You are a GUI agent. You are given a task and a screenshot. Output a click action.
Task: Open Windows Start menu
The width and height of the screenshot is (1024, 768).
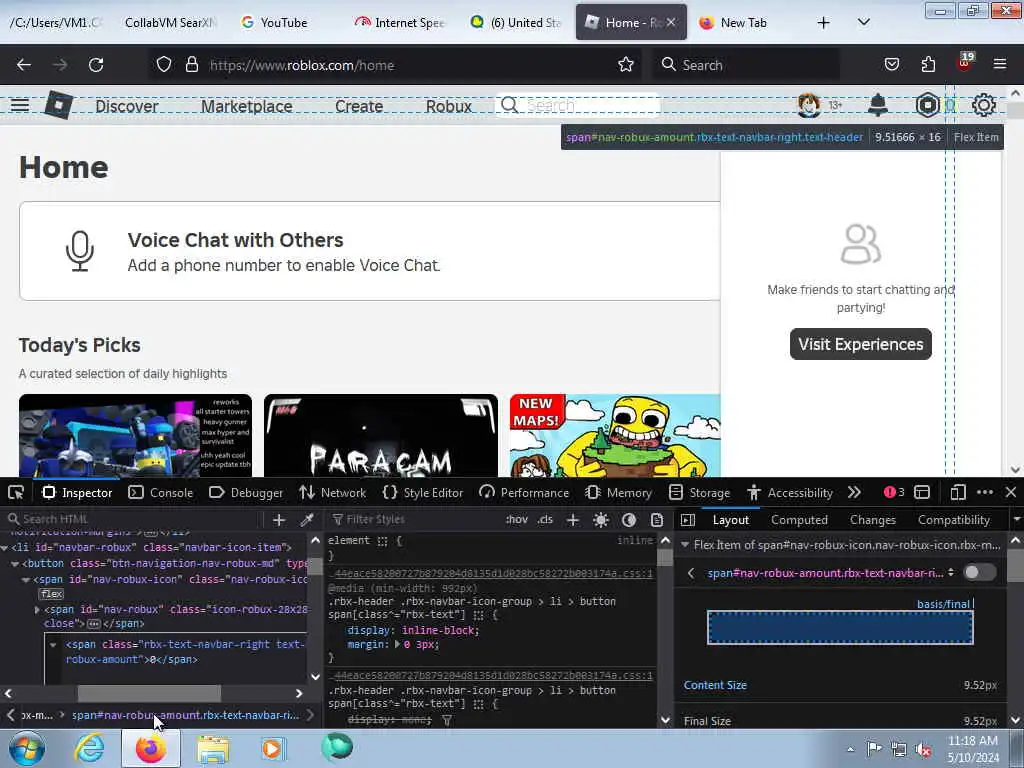click(x=27, y=748)
